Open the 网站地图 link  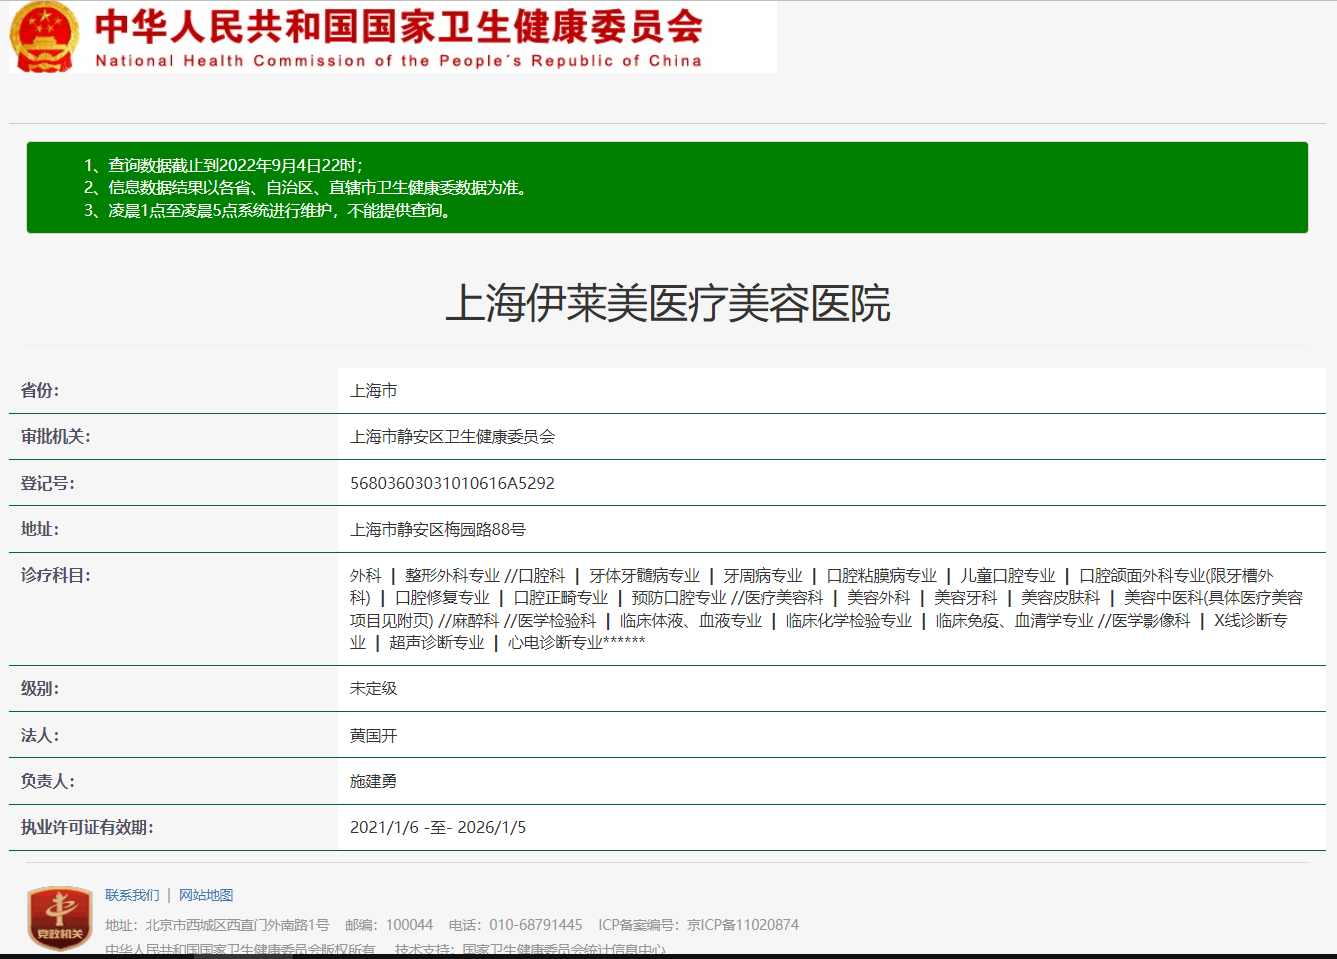coord(206,895)
